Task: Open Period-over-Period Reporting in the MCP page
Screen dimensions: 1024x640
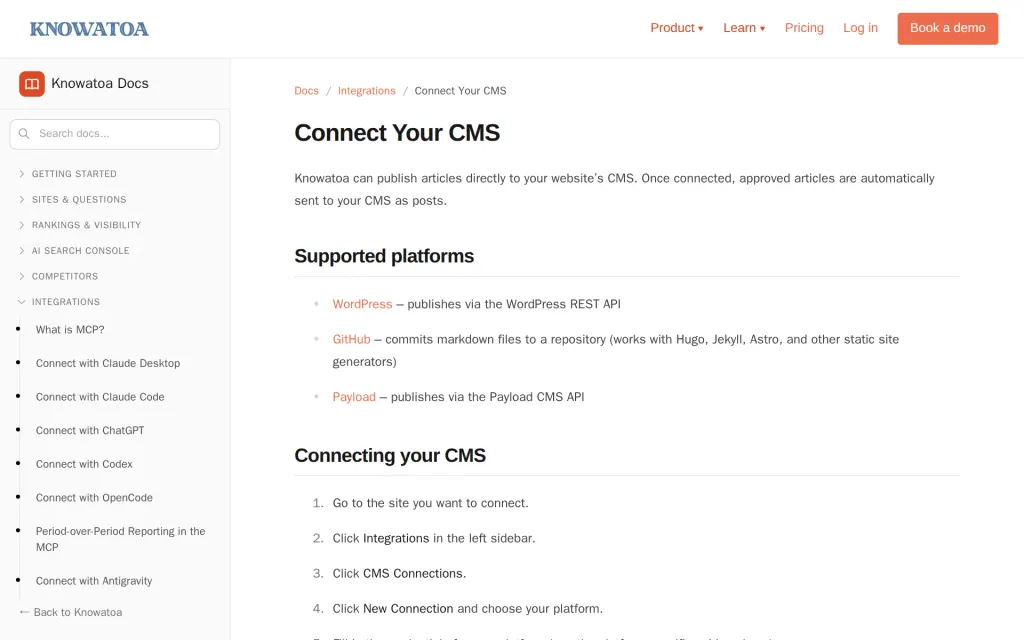Action: tap(121, 539)
